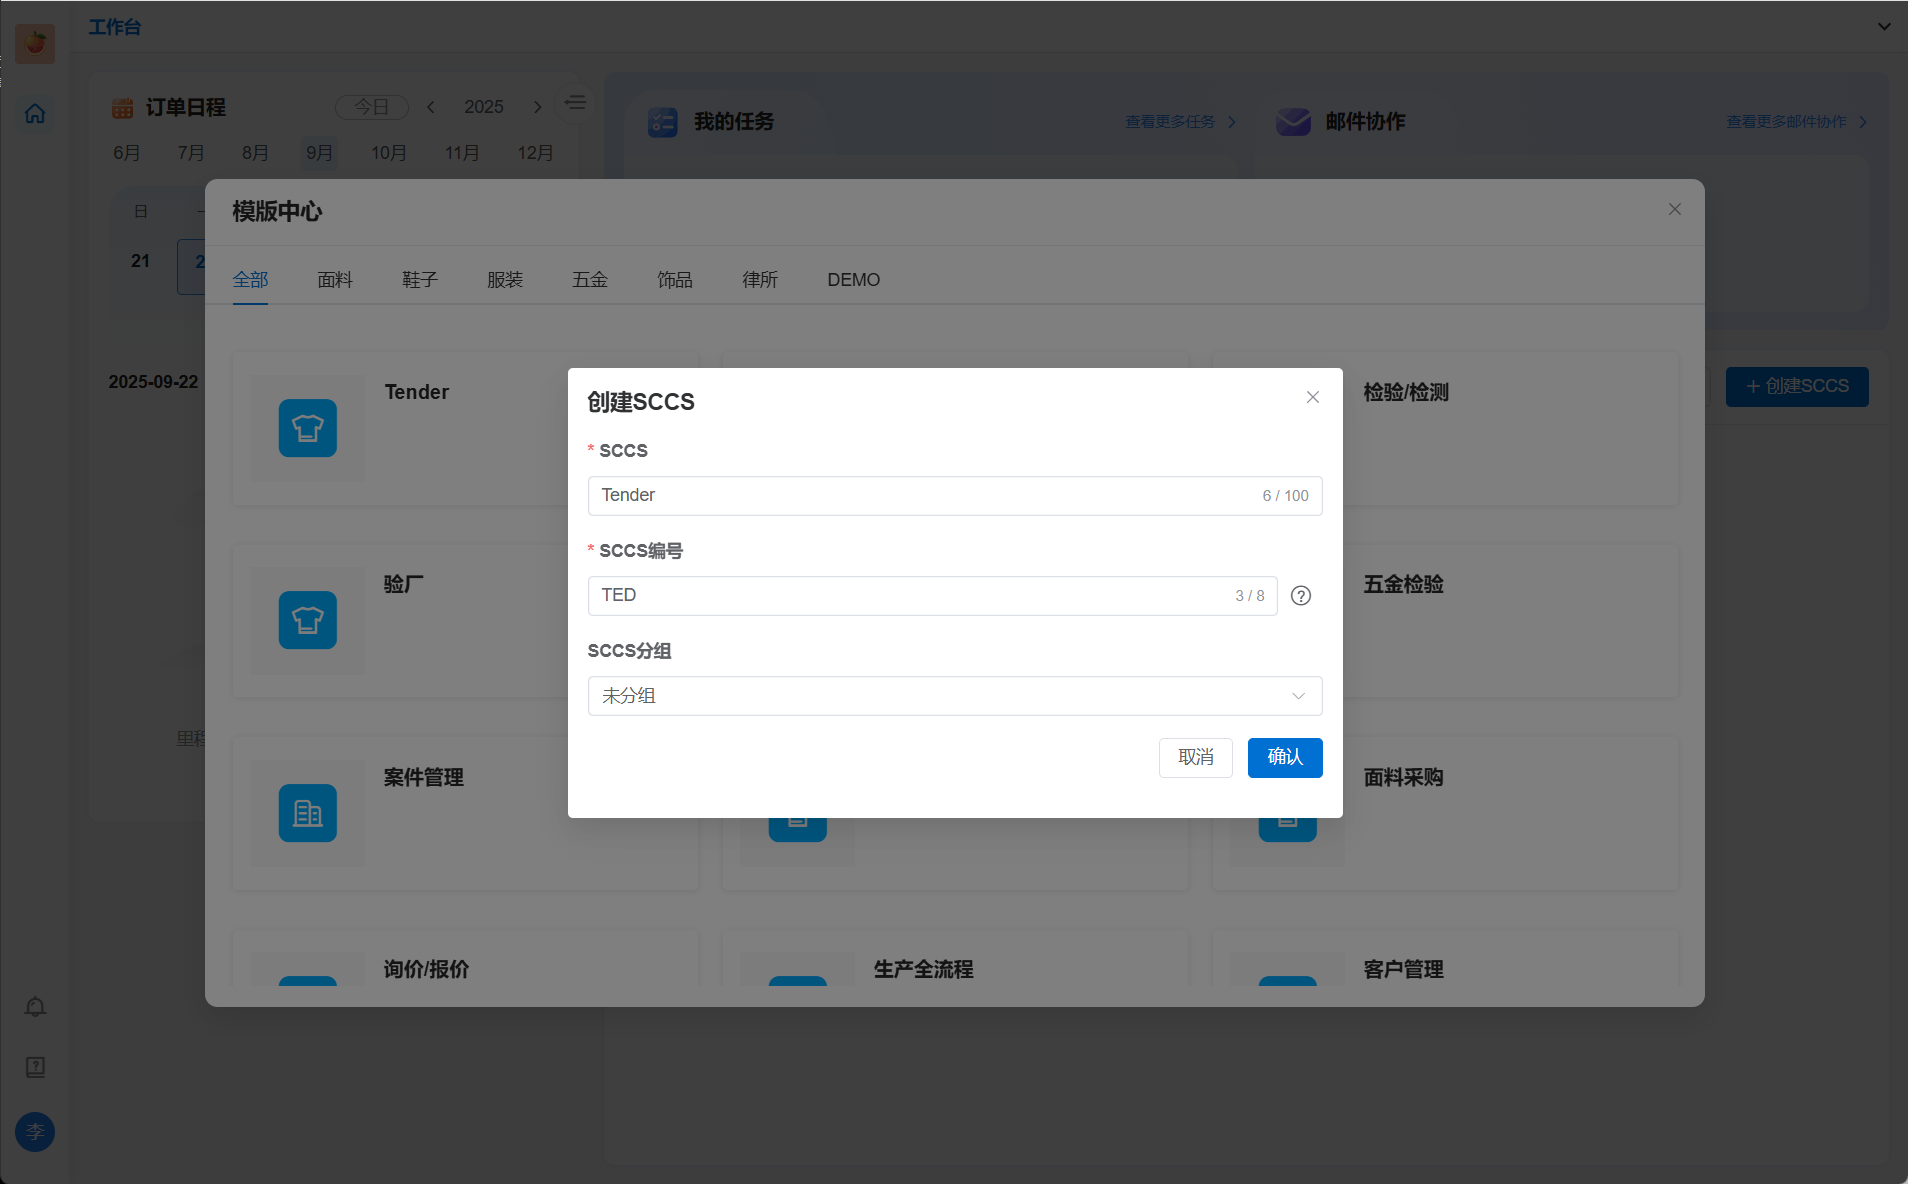
Task: Open the user avatar 李
Action: click(x=35, y=1132)
